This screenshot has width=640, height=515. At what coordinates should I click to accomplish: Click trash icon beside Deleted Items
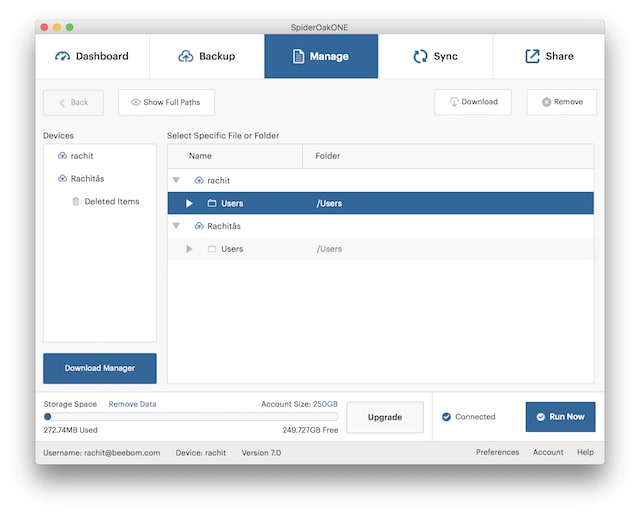76,201
